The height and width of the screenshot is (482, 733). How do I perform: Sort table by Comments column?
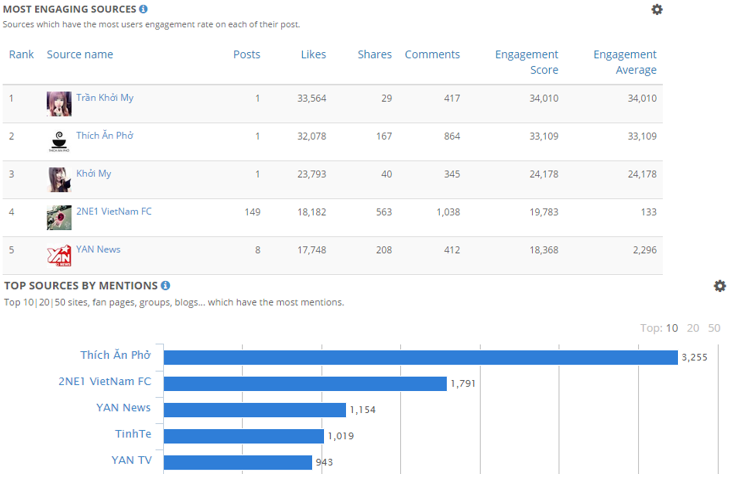pos(432,54)
